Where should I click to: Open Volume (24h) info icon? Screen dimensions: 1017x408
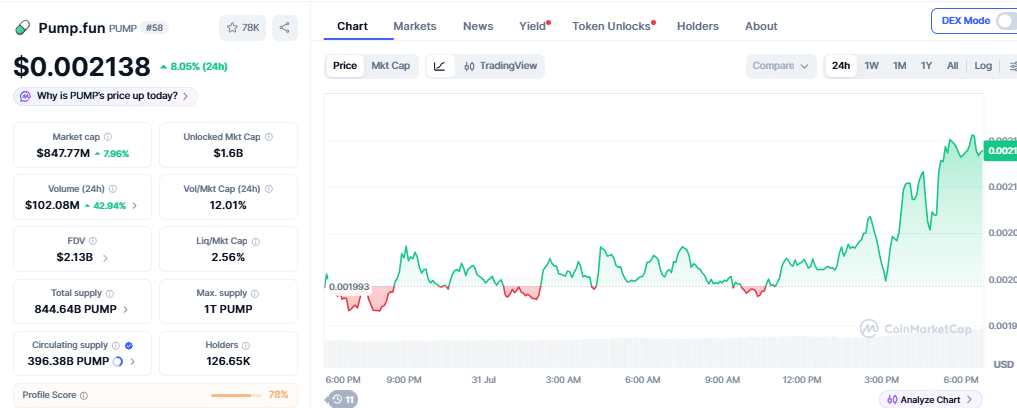[x=112, y=189]
